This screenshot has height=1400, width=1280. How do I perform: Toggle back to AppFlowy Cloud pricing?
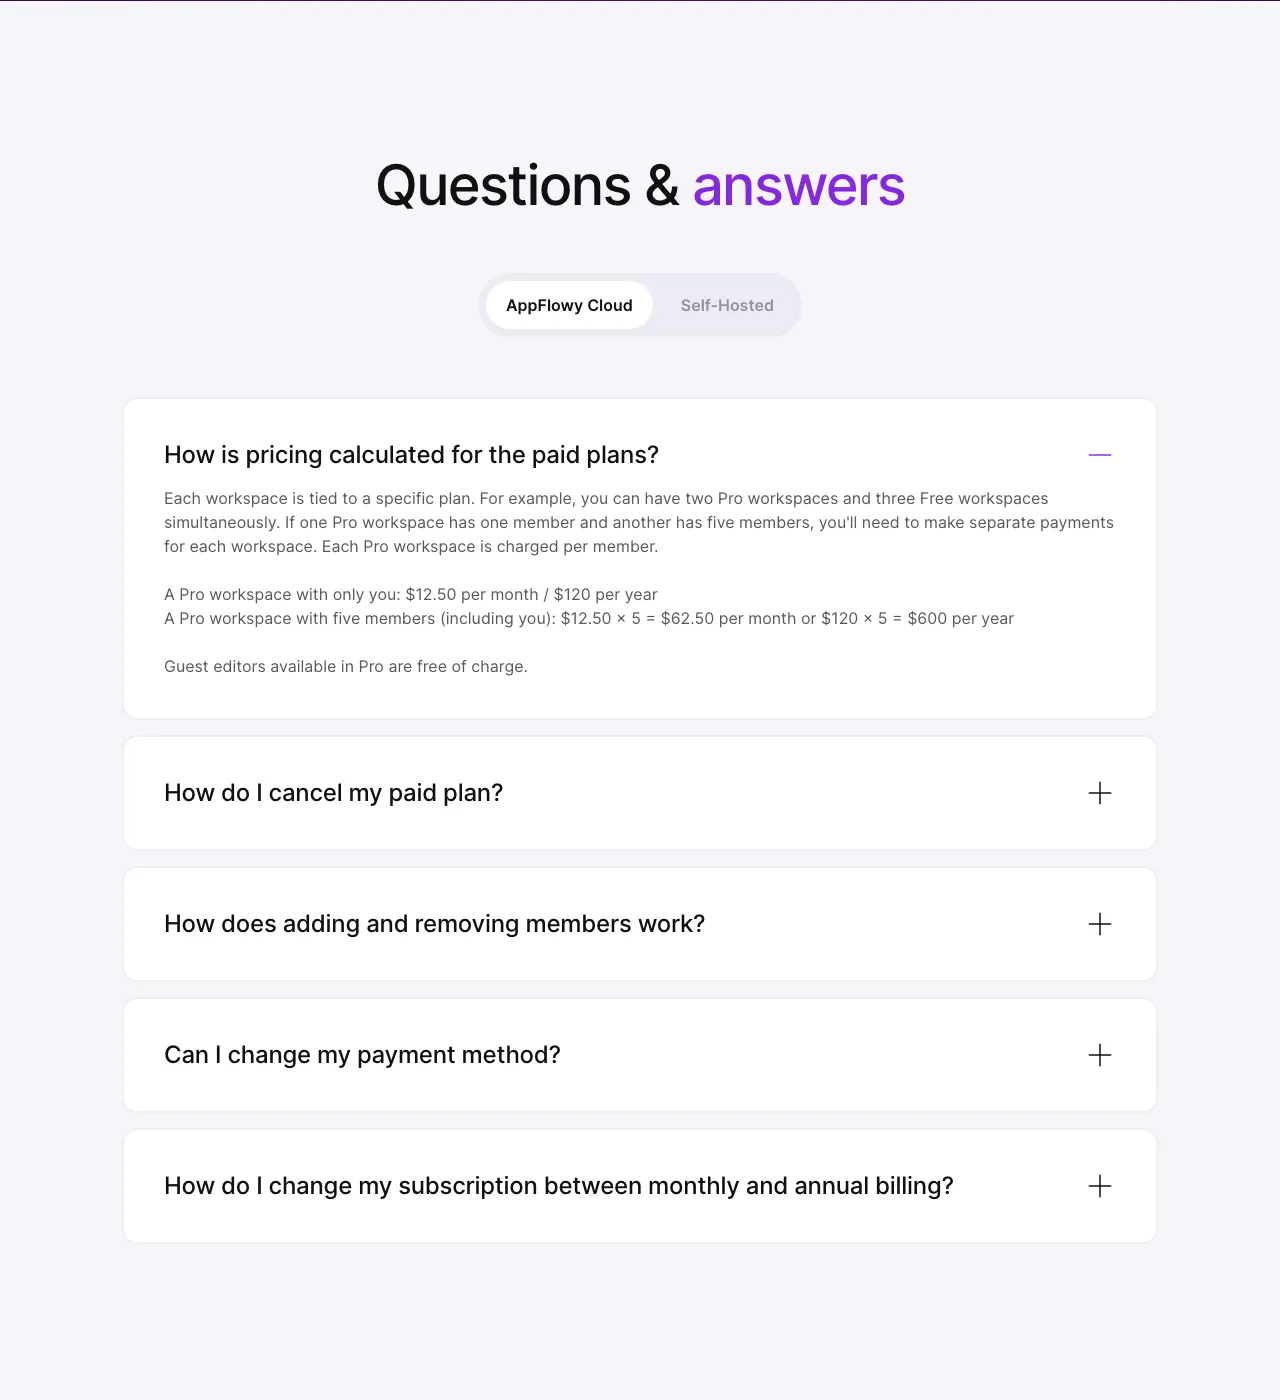(x=569, y=305)
